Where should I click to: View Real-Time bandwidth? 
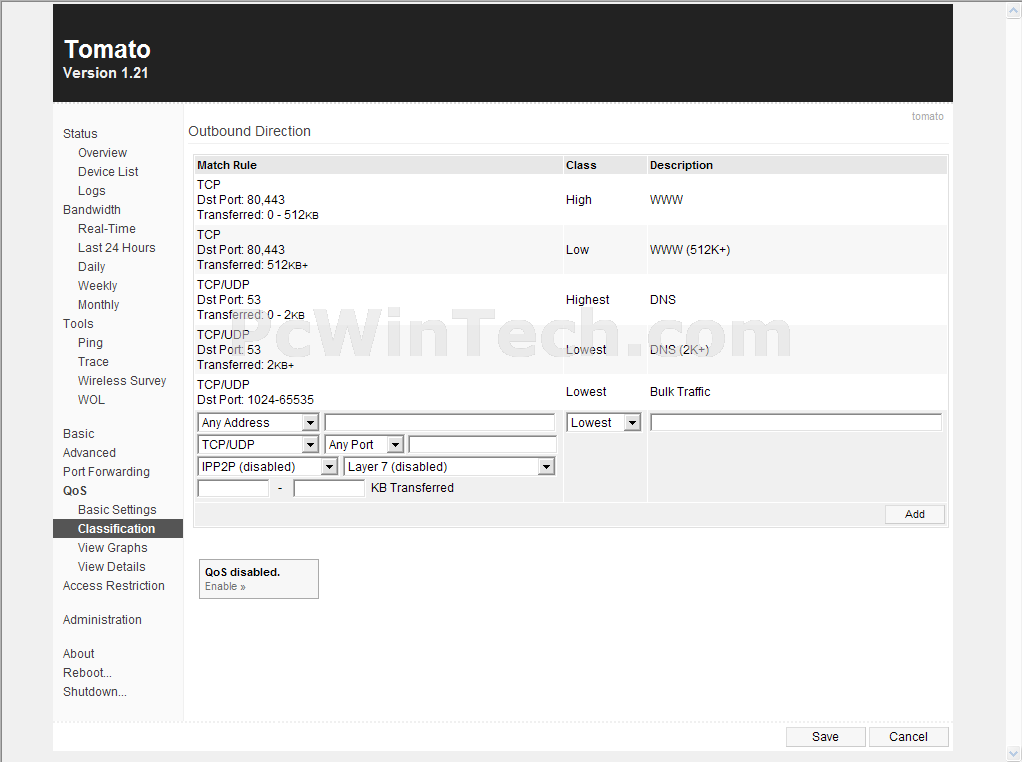pyautogui.click(x=107, y=229)
